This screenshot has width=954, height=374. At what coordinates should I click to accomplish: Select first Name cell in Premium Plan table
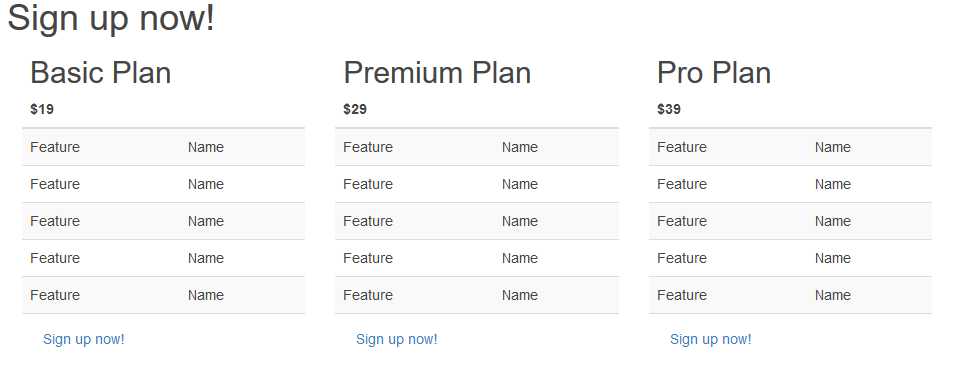pyautogui.click(x=520, y=147)
